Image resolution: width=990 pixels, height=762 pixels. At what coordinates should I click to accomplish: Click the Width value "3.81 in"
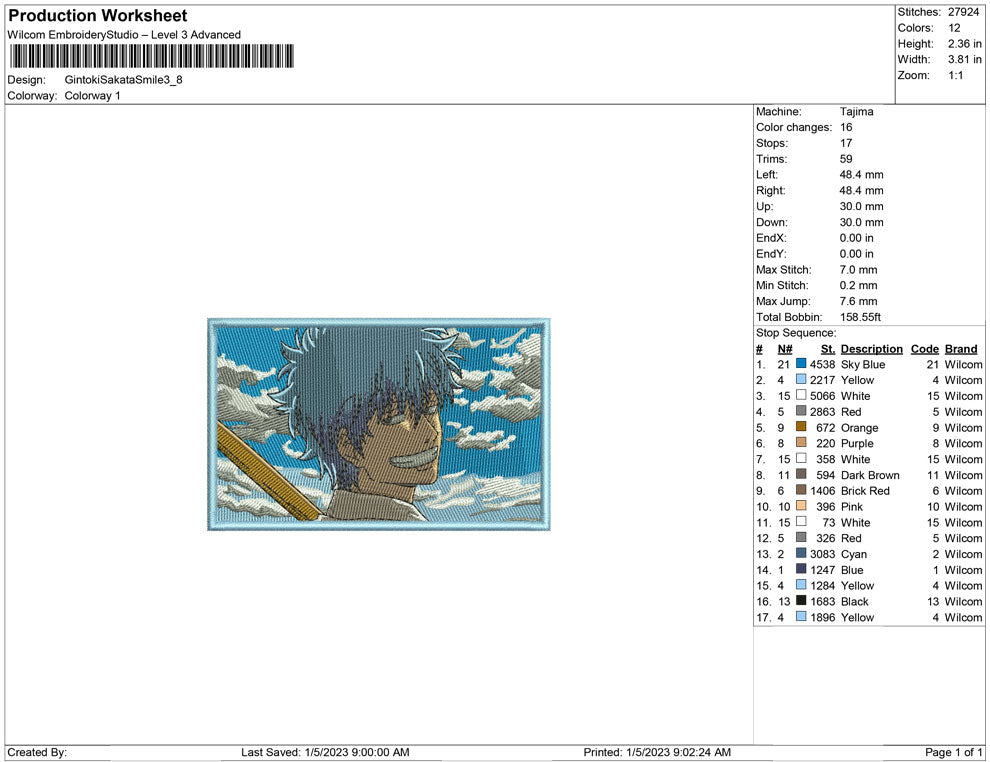tap(965, 59)
